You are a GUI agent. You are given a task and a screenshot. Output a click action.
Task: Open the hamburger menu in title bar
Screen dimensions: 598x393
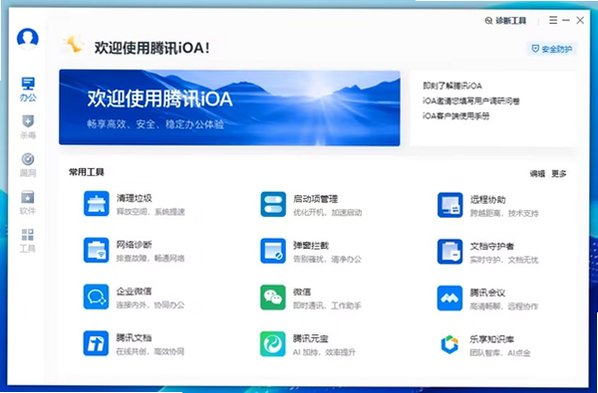tap(553, 20)
